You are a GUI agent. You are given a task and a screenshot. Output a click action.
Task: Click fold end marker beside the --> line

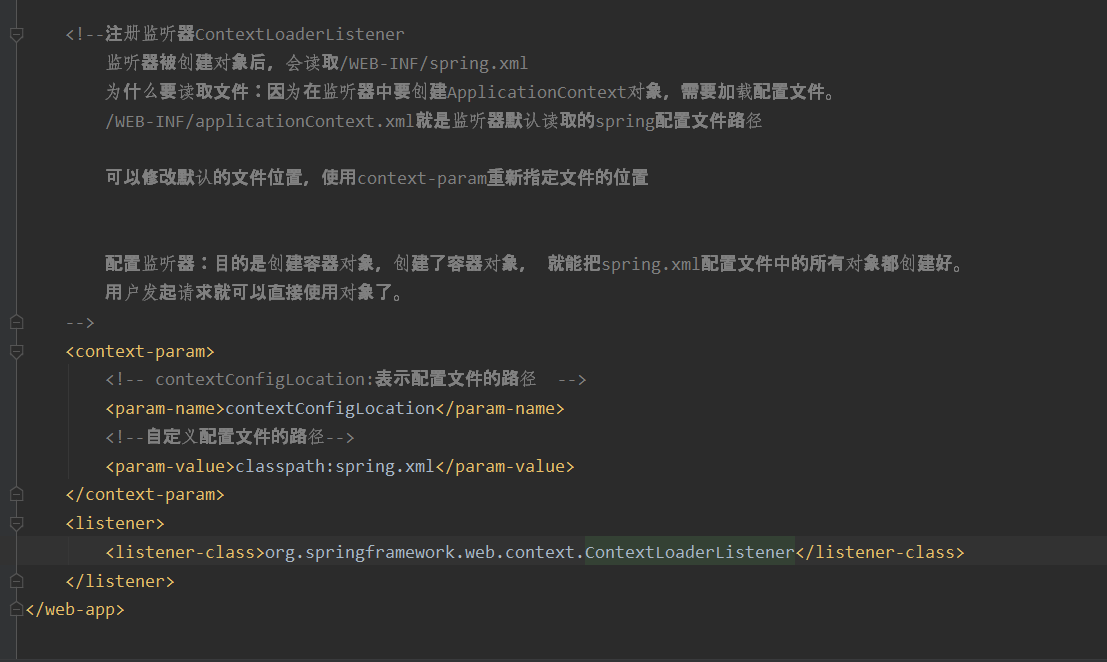coord(17,323)
